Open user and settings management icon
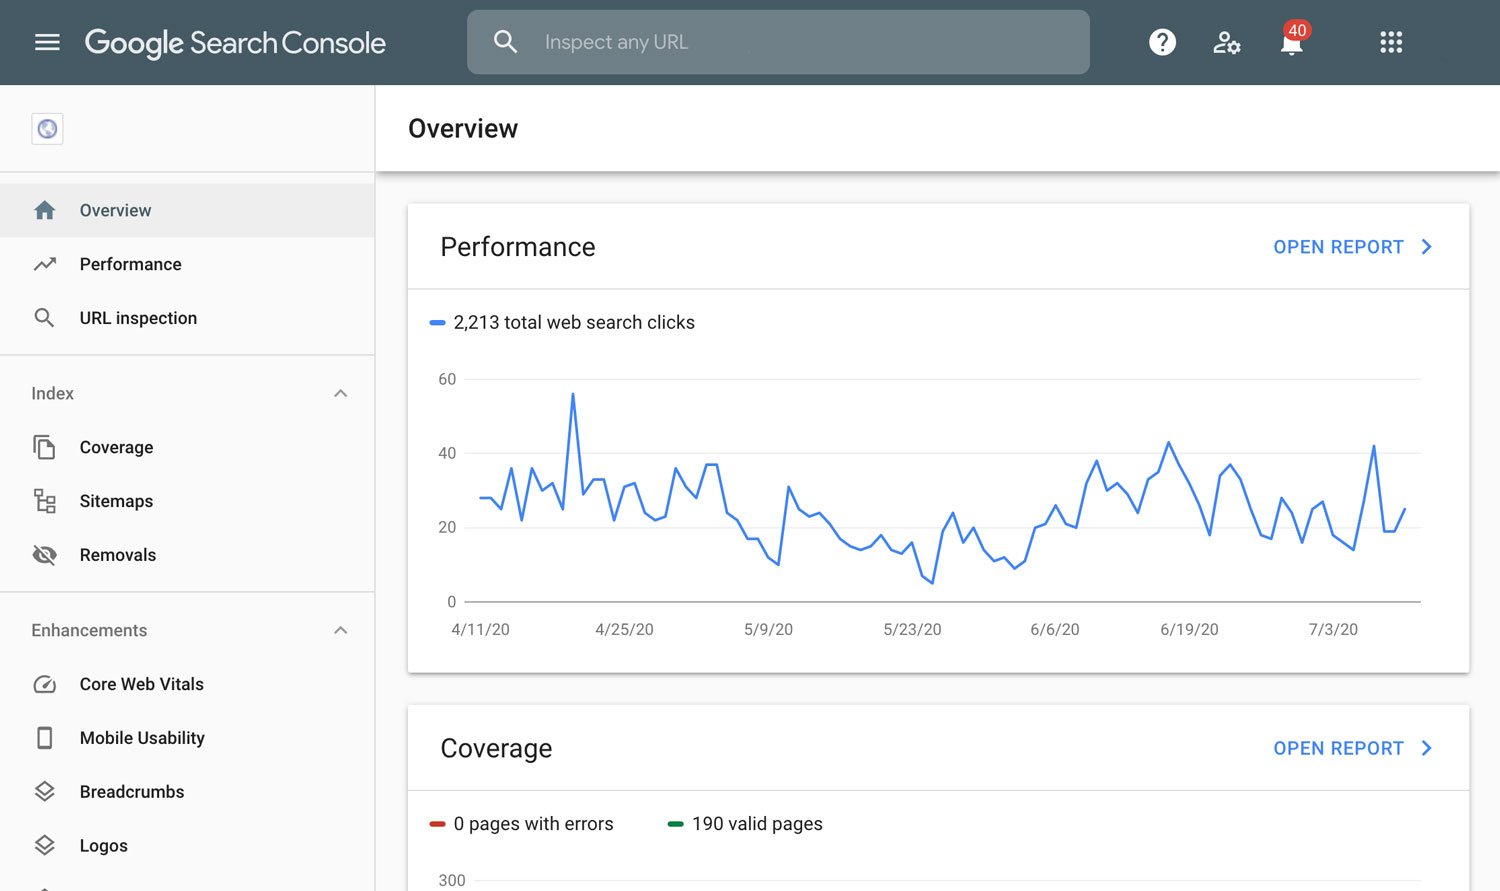The image size is (1500, 891). (1226, 42)
